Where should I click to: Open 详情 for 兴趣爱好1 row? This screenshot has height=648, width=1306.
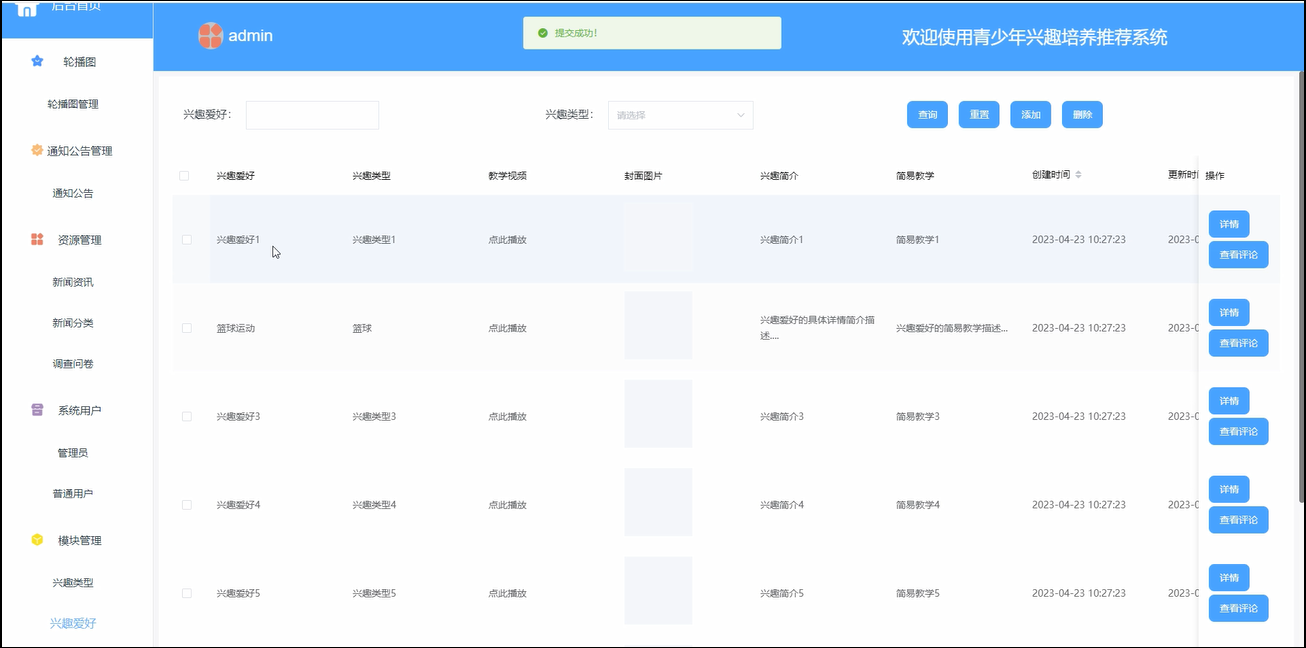pyautogui.click(x=1229, y=224)
